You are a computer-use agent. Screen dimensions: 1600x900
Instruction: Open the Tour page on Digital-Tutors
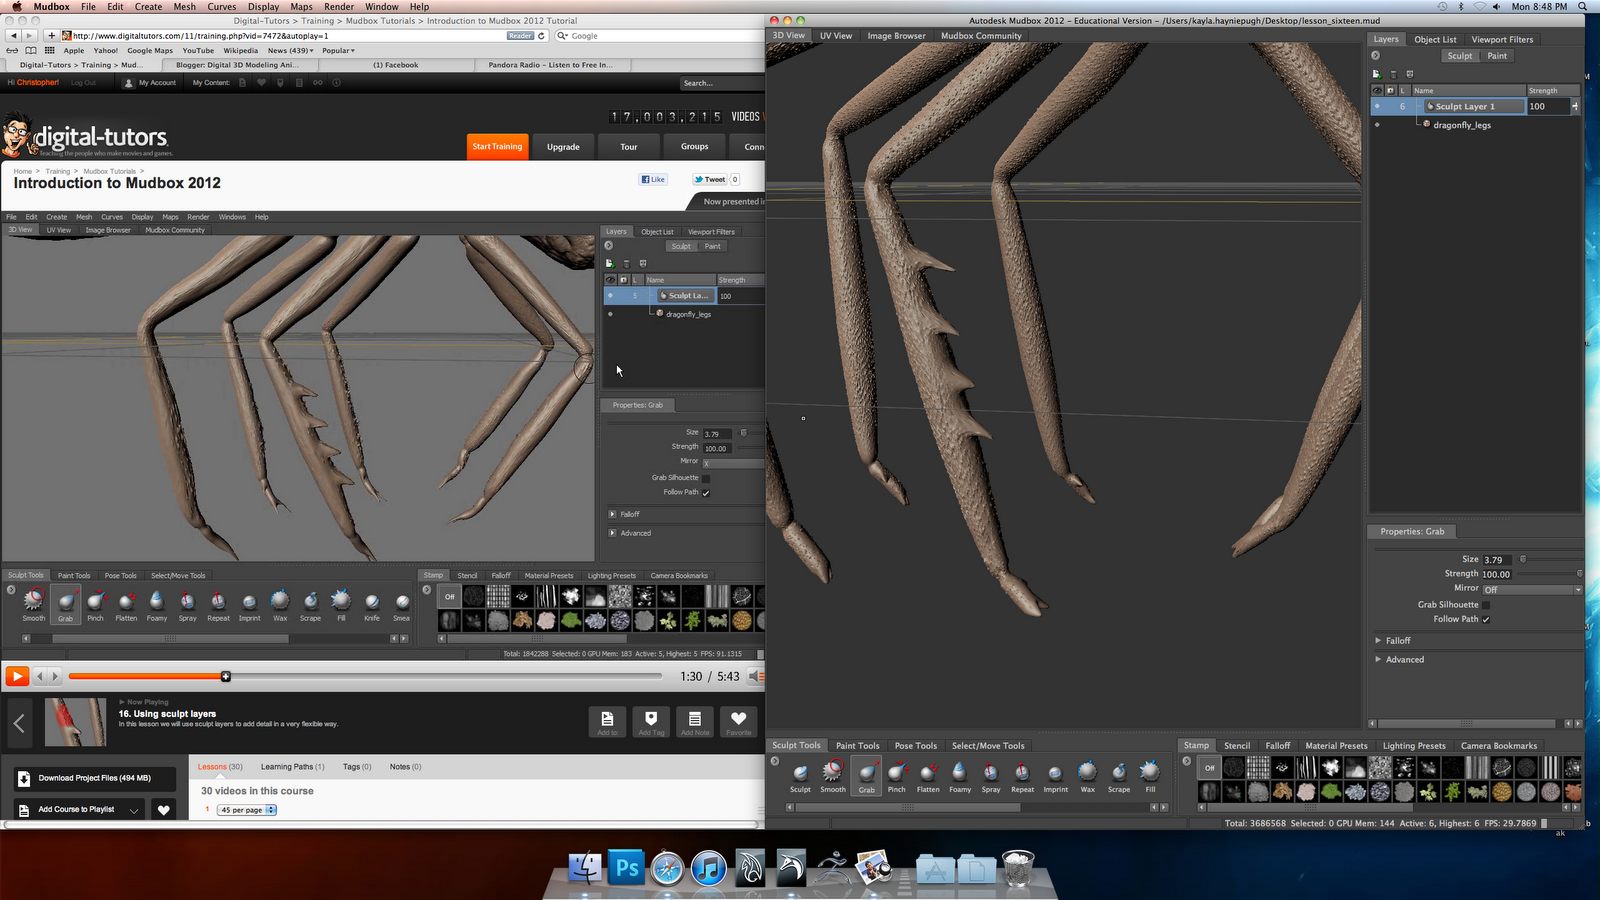pyautogui.click(x=629, y=147)
